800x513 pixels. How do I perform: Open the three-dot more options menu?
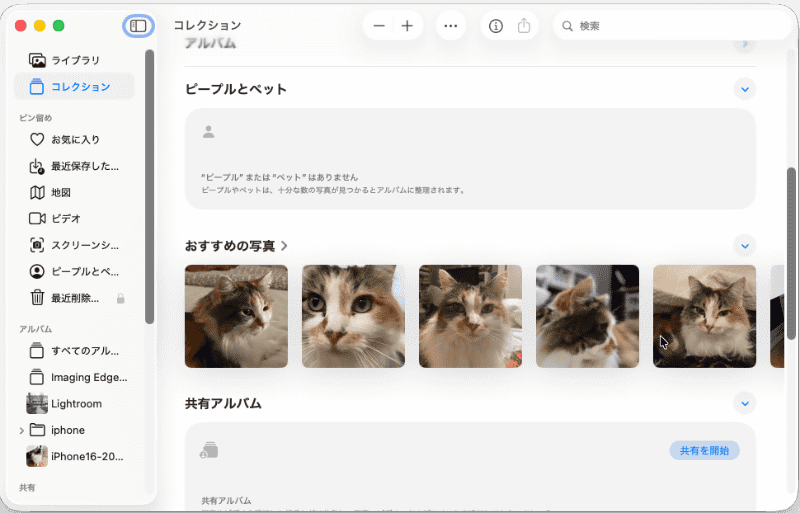(451, 26)
